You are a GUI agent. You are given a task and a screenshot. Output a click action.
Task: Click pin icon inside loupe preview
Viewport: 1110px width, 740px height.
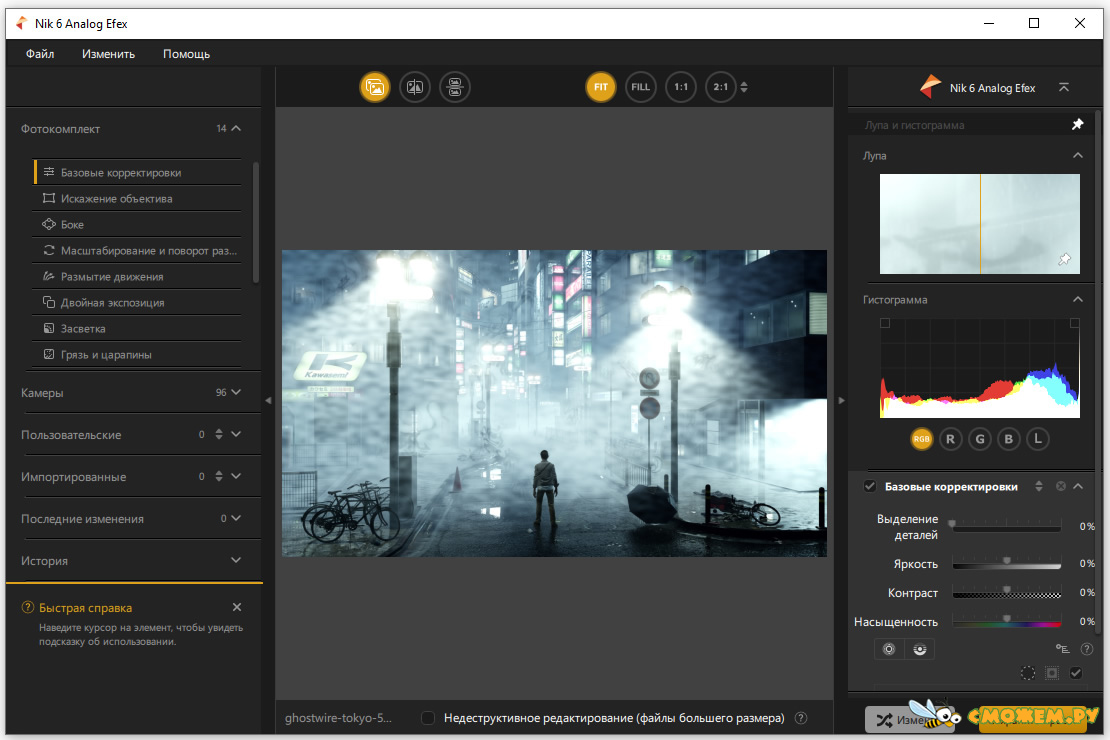[1065, 259]
